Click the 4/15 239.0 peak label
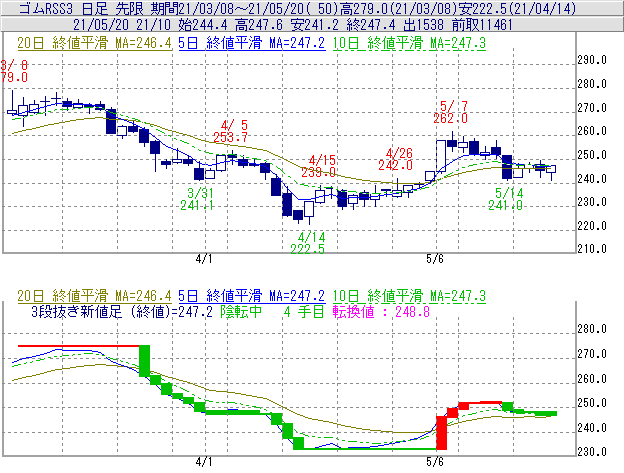This screenshot has height=473, width=624. [318, 166]
